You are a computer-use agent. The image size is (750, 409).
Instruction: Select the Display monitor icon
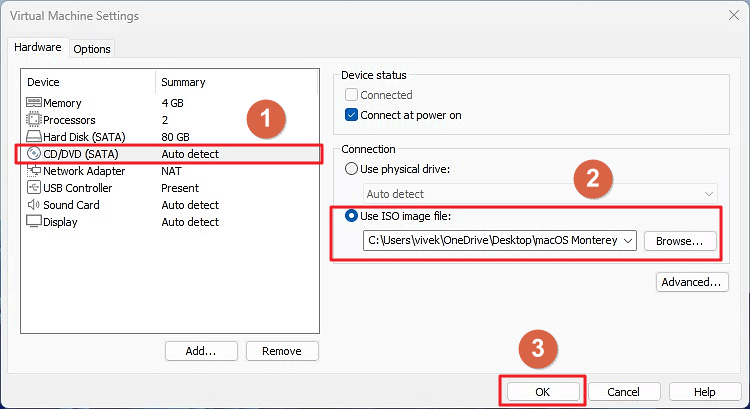[x=33, y=222]
